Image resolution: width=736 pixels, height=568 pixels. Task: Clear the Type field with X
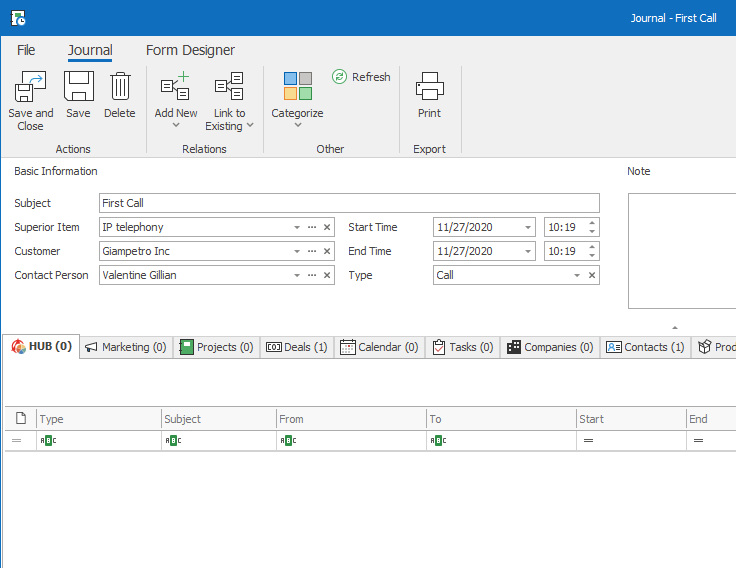tap(592, 276)
